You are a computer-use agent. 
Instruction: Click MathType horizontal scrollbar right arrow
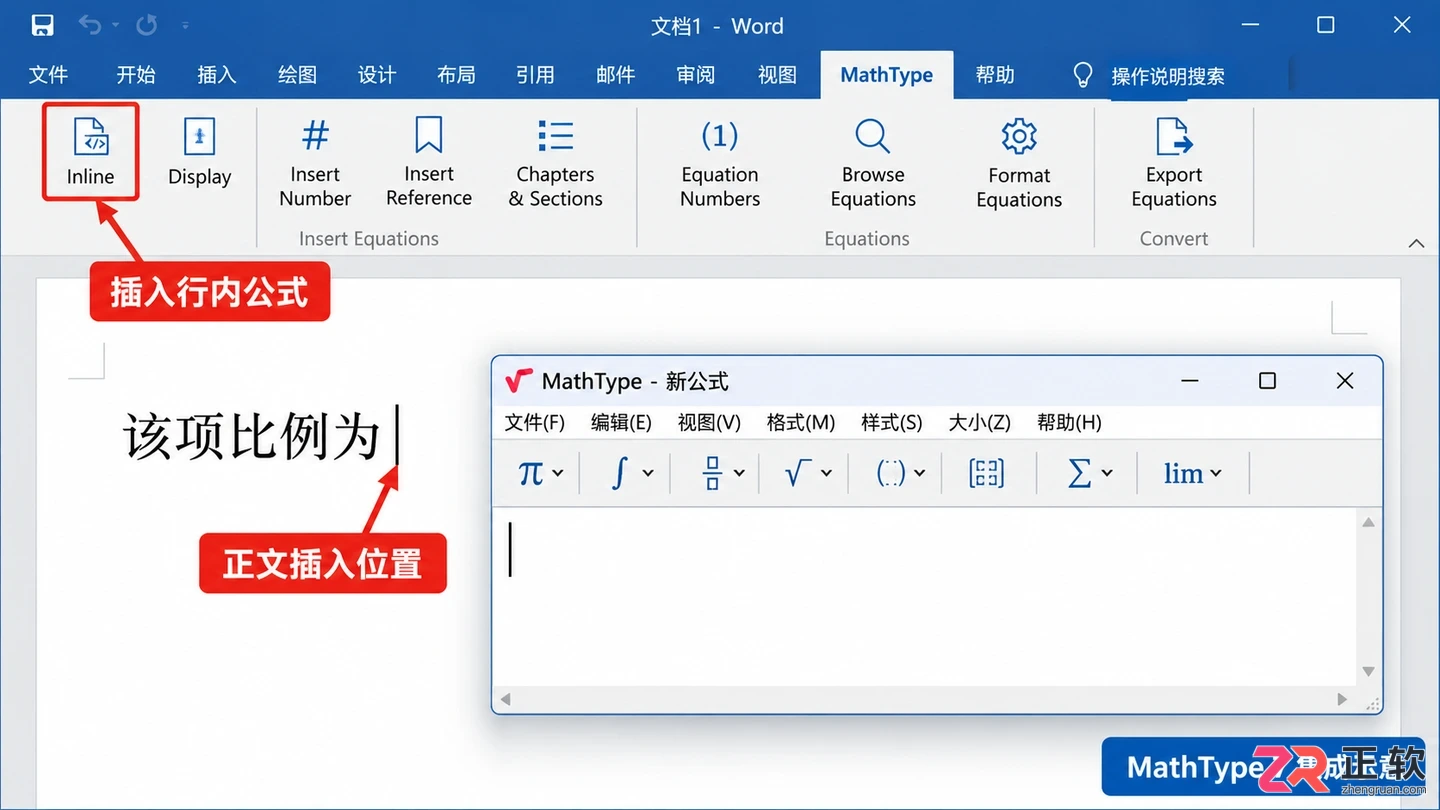pos(1342,699)
